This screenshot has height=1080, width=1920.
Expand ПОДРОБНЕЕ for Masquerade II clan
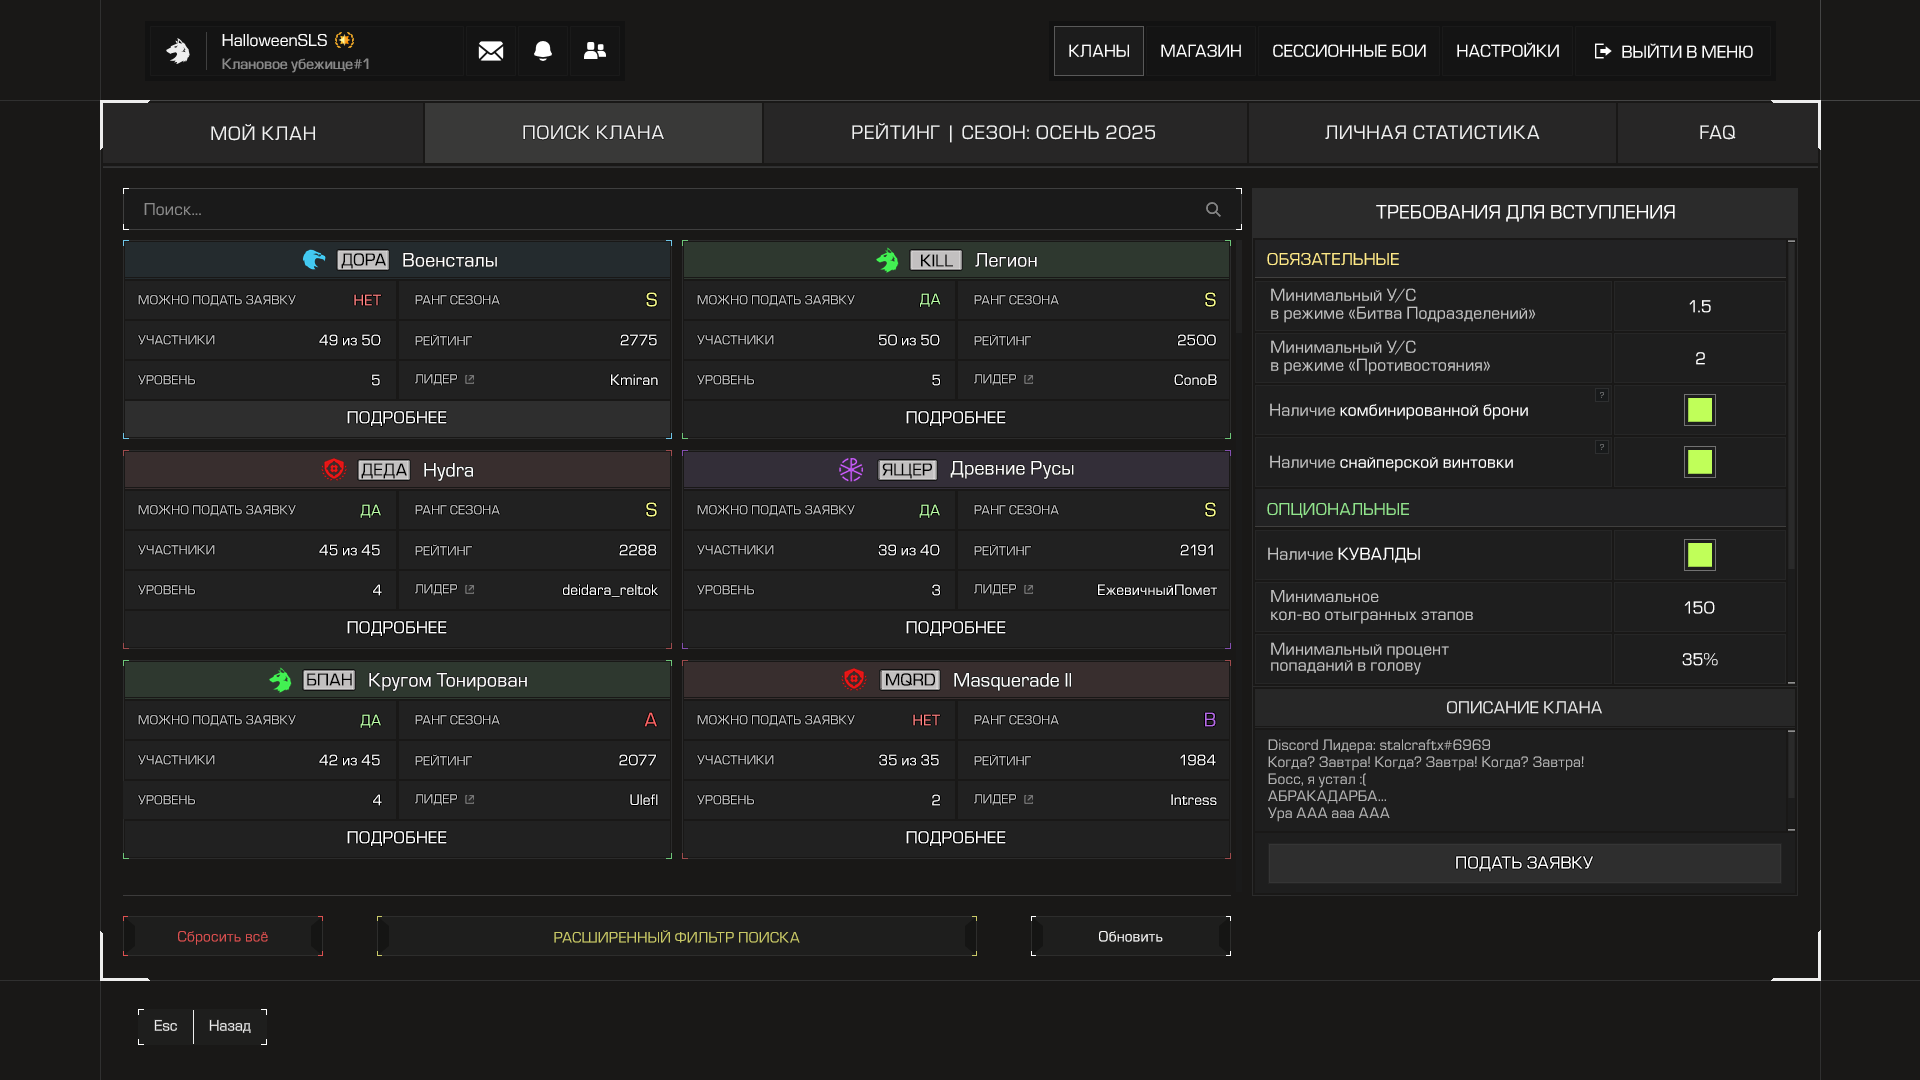click(955, 838)
